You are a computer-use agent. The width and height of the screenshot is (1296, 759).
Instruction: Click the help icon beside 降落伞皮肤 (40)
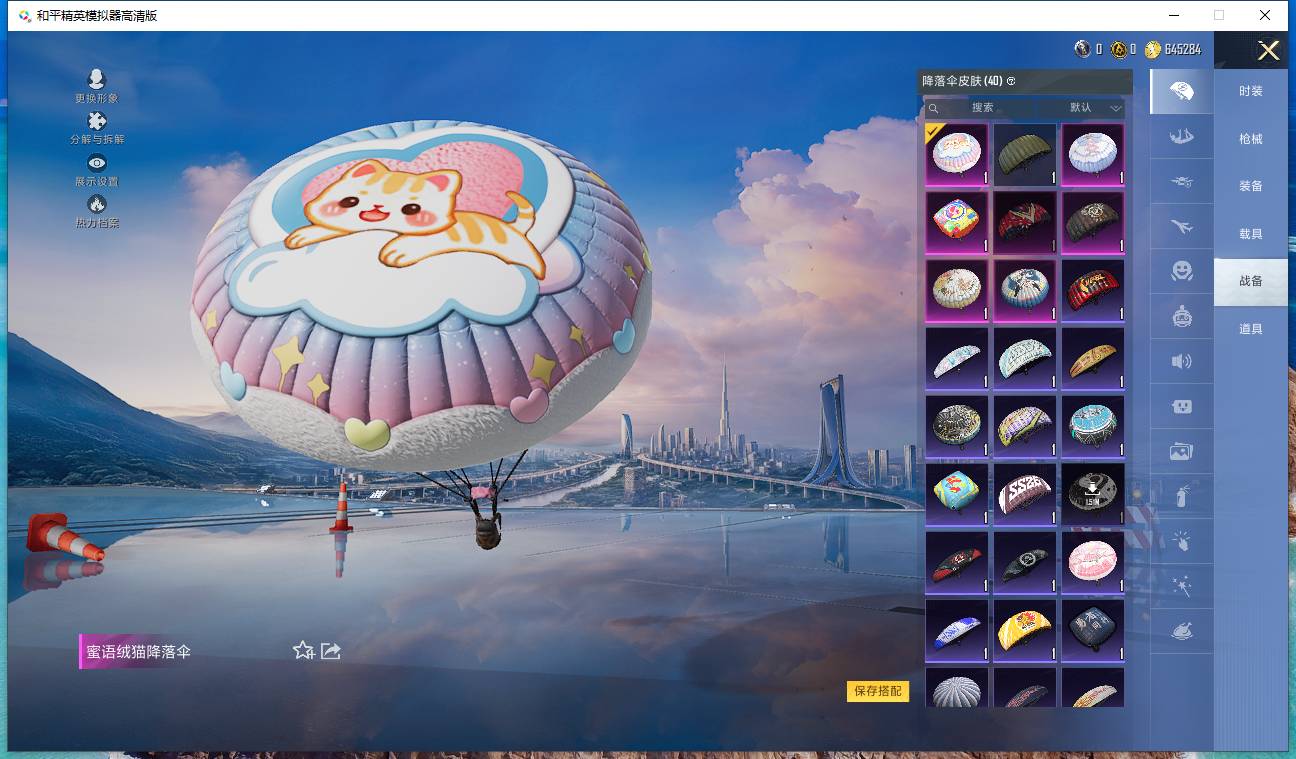[x=1011, y=81]
